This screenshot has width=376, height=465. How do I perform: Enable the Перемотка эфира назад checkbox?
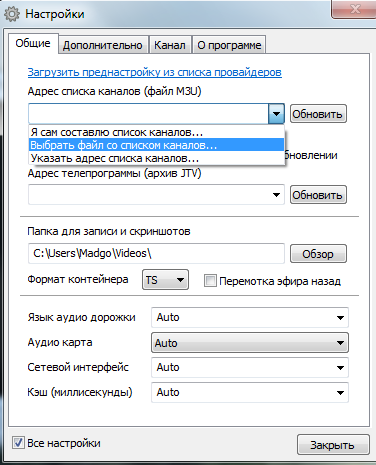tap(210, 281)
